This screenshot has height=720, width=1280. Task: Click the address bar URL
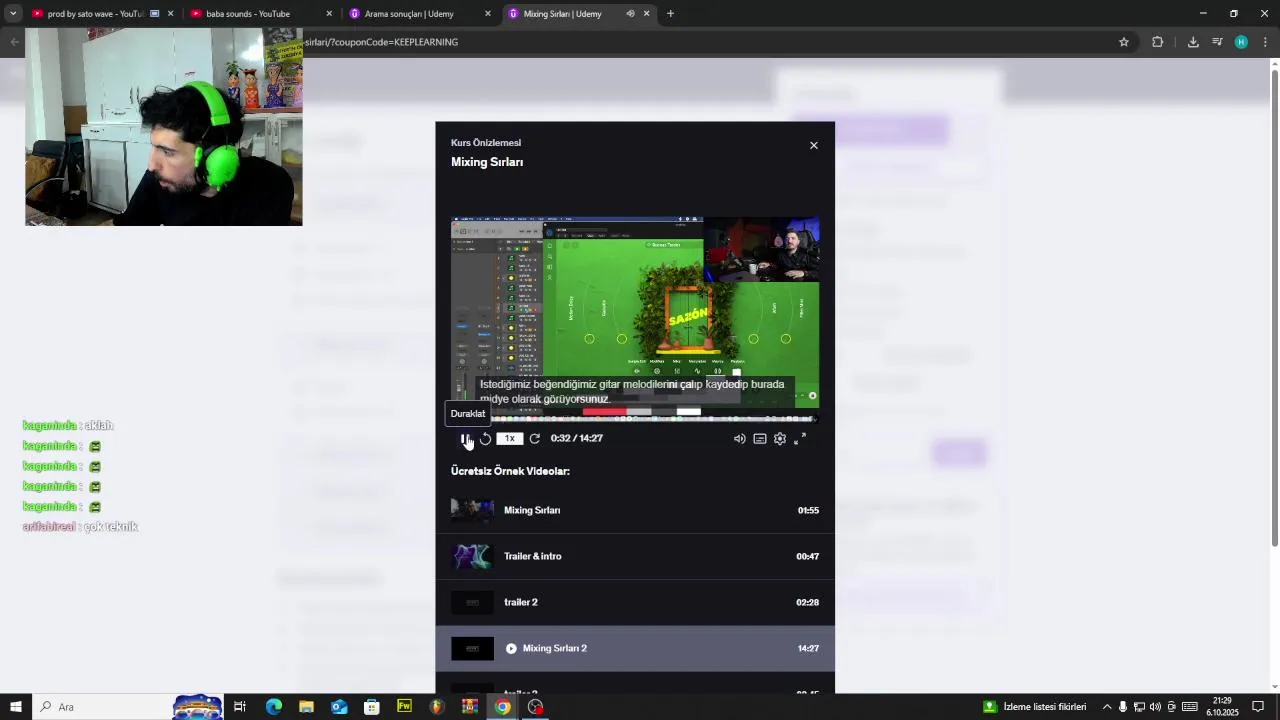[x=380, y=42]
